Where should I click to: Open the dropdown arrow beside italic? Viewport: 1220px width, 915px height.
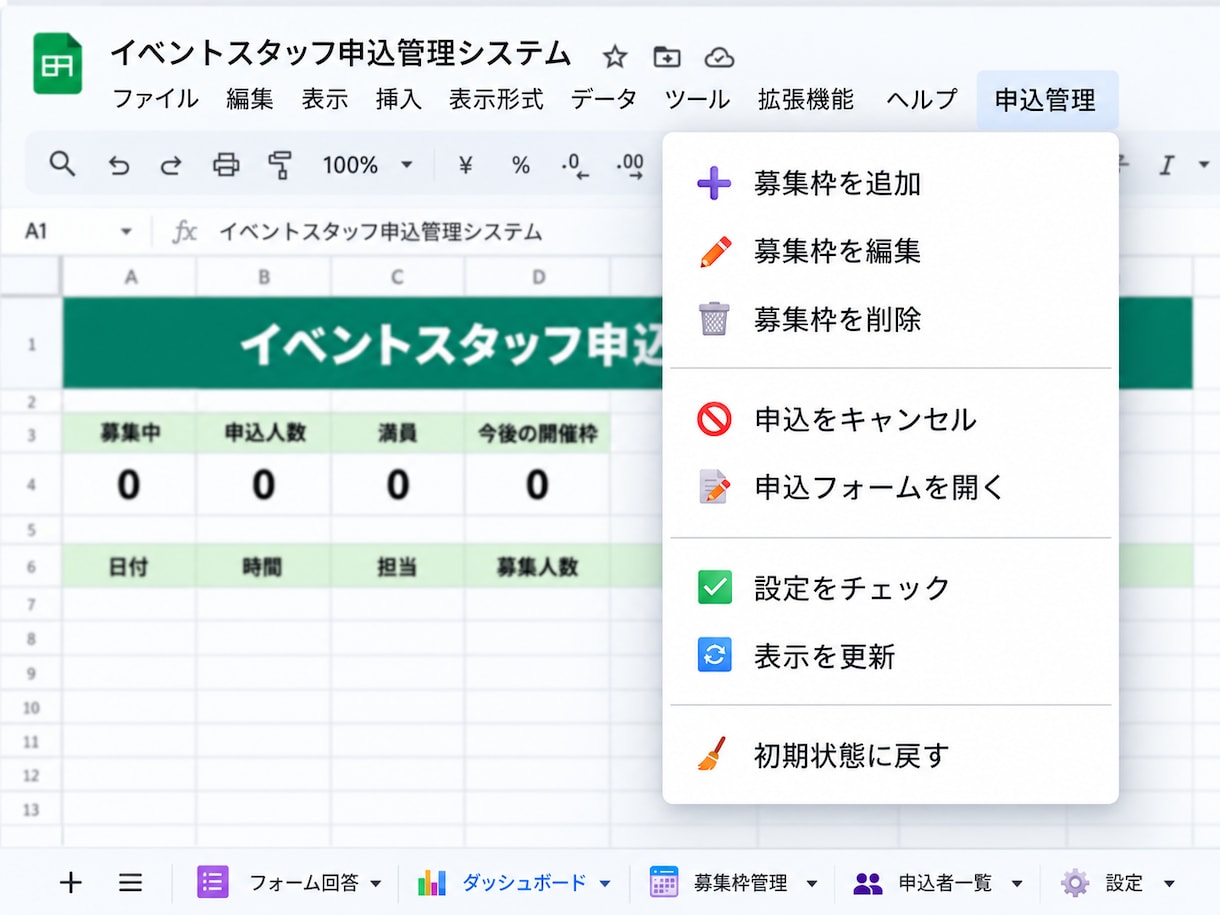tap(1203, 165)
